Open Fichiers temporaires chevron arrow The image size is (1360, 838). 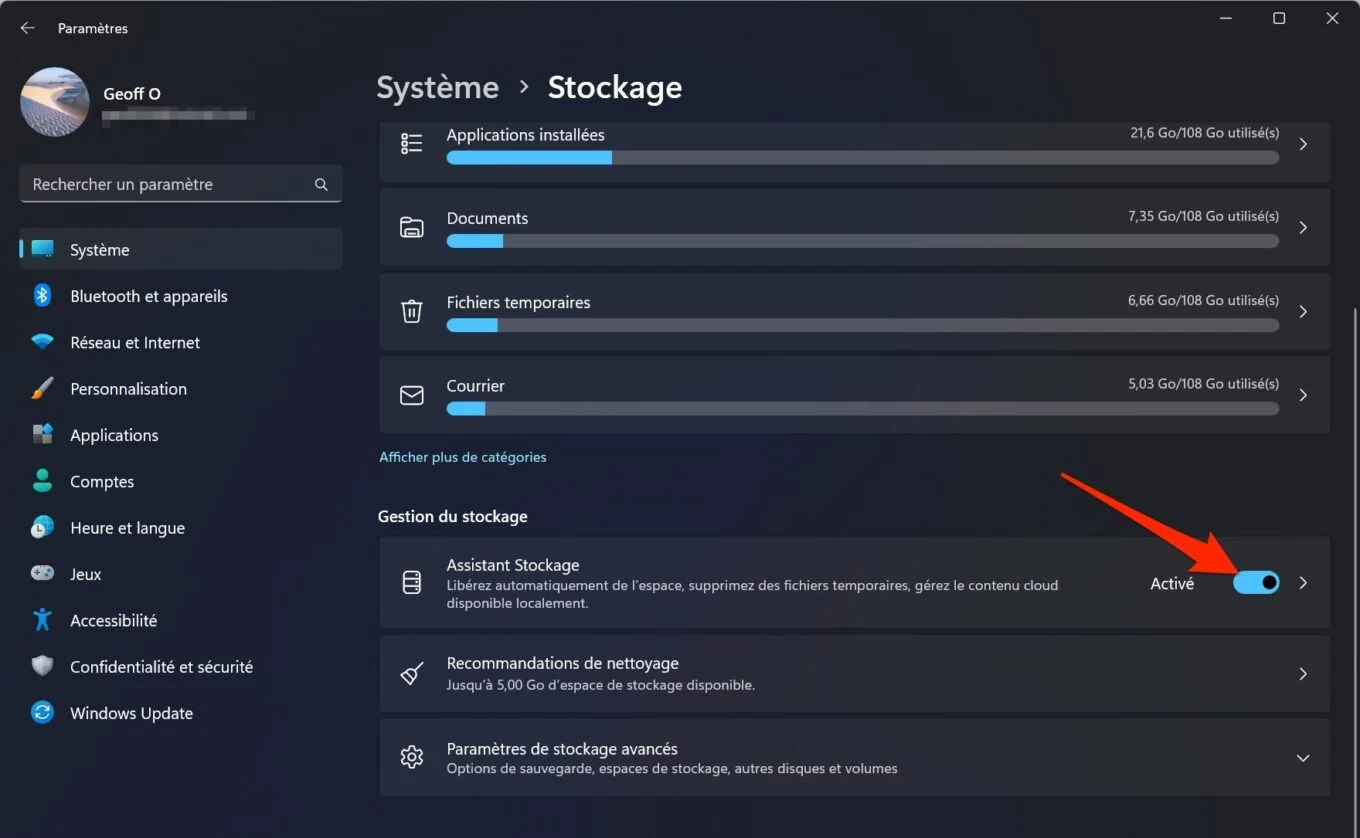click(x=1303, y=311)
